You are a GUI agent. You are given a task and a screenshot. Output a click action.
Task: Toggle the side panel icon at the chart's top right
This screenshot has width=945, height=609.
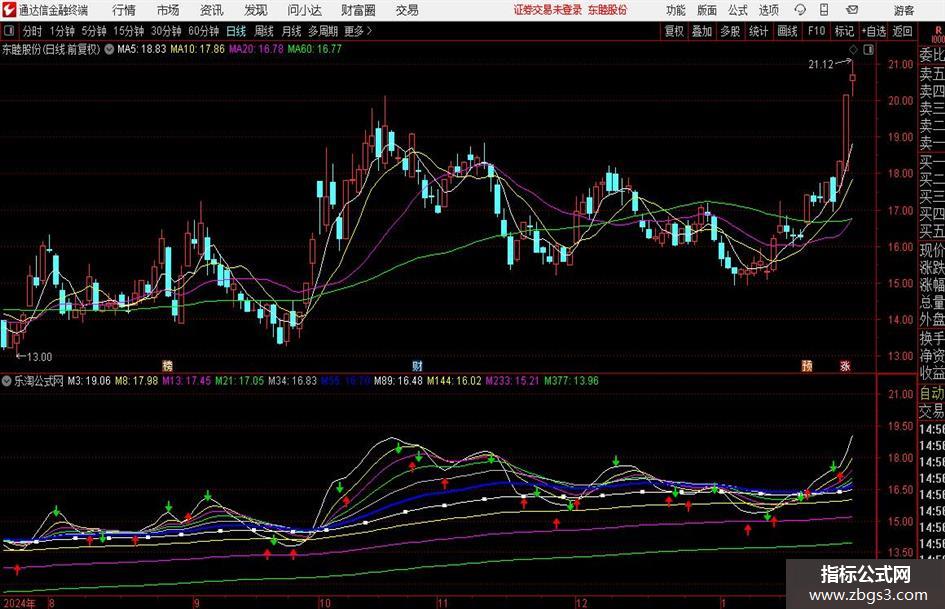(x=868, y=50)
